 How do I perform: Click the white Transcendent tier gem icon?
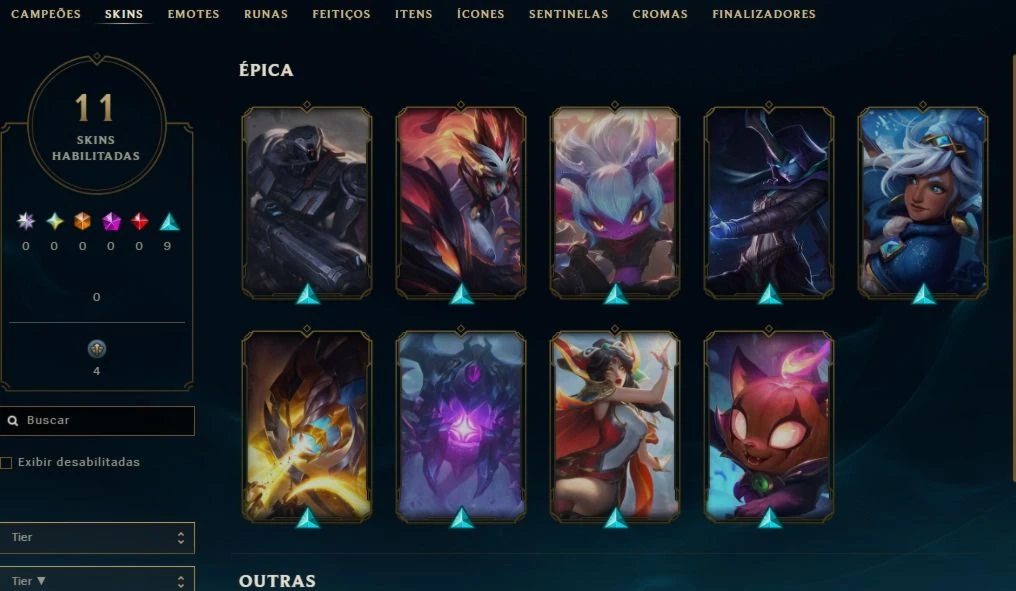tap(26, 222)
